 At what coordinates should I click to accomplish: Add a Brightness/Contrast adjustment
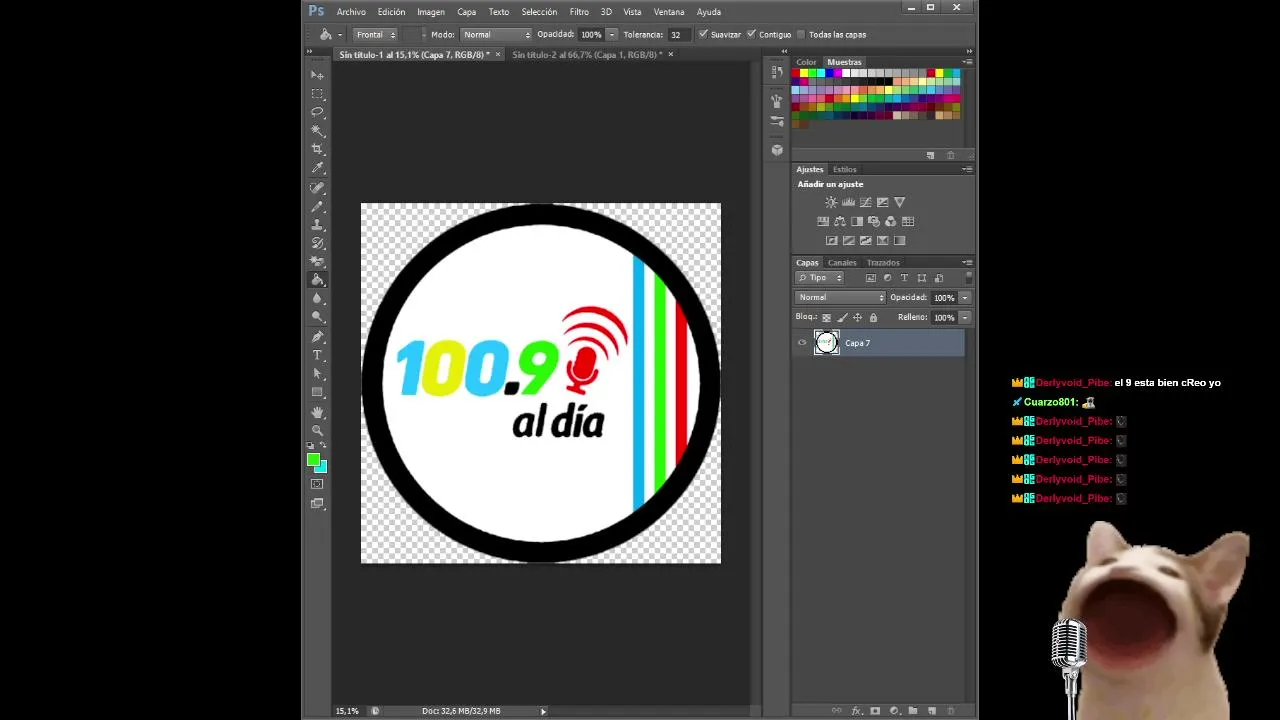pyautogui.click(x=831, y=202)
